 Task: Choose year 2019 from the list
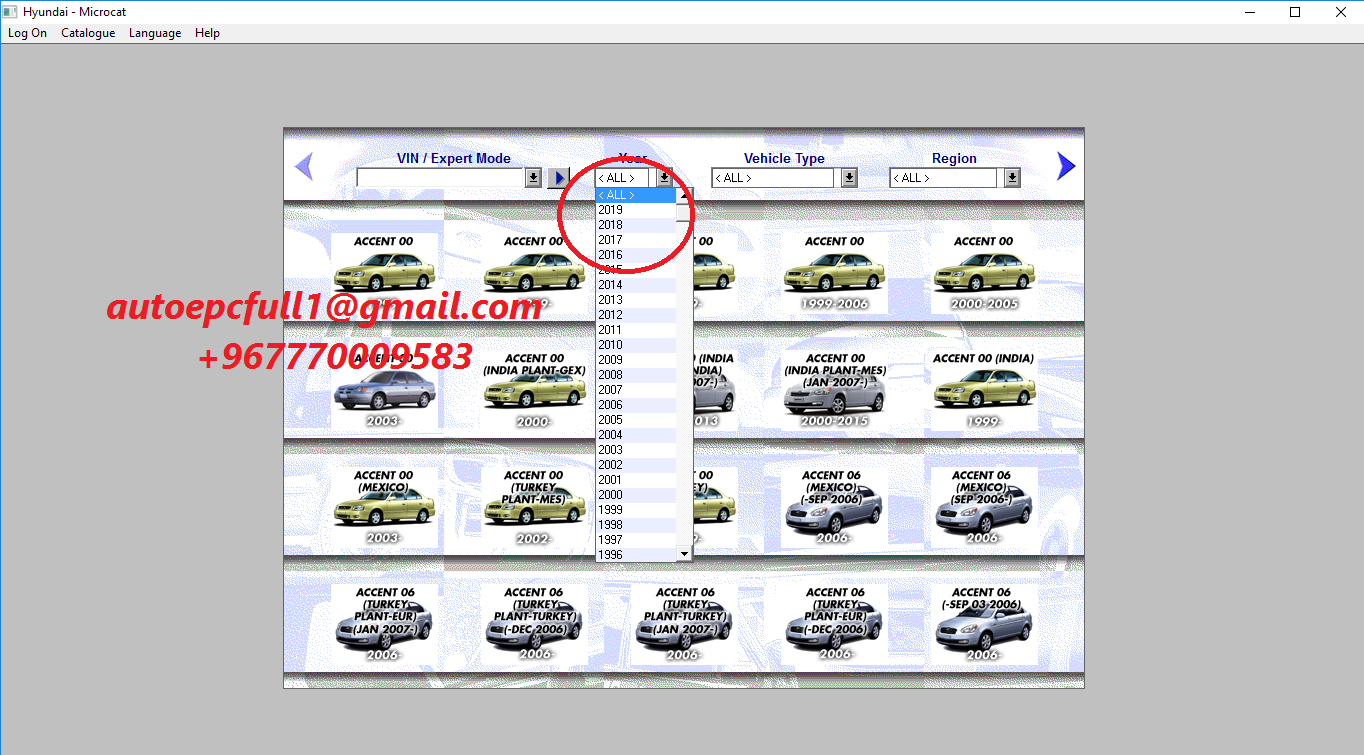click(636, 210)
